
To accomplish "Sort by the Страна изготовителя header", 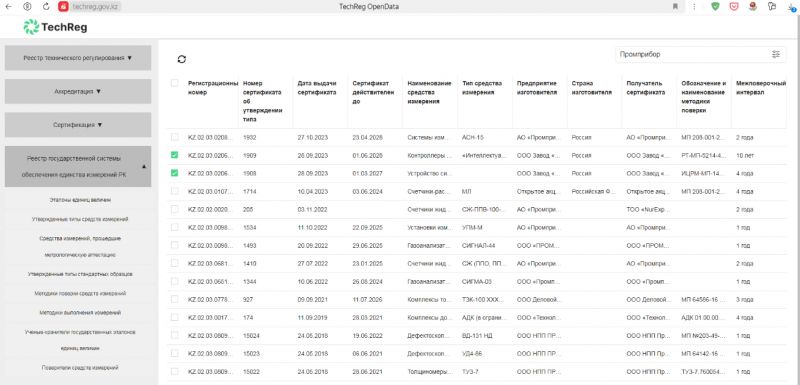I will pyautogui.click(x=591, y=88).
